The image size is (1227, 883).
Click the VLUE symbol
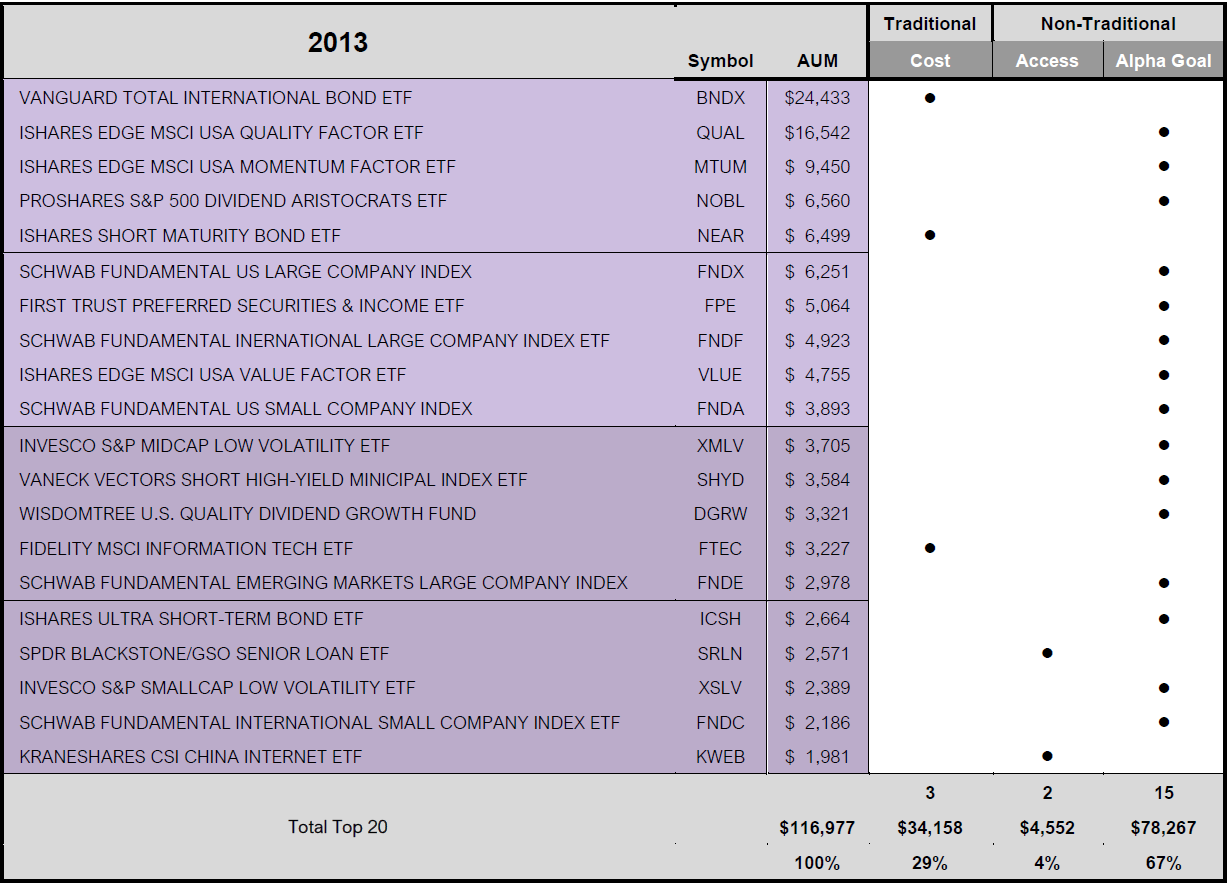(720, 374)
